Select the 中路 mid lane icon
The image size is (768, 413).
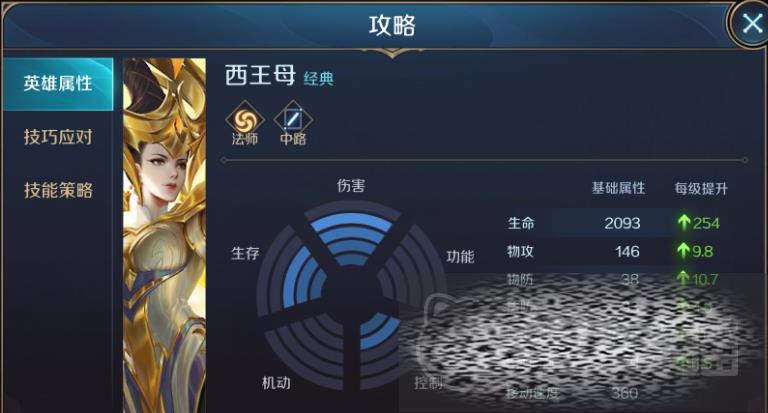[x=293, y=123]
